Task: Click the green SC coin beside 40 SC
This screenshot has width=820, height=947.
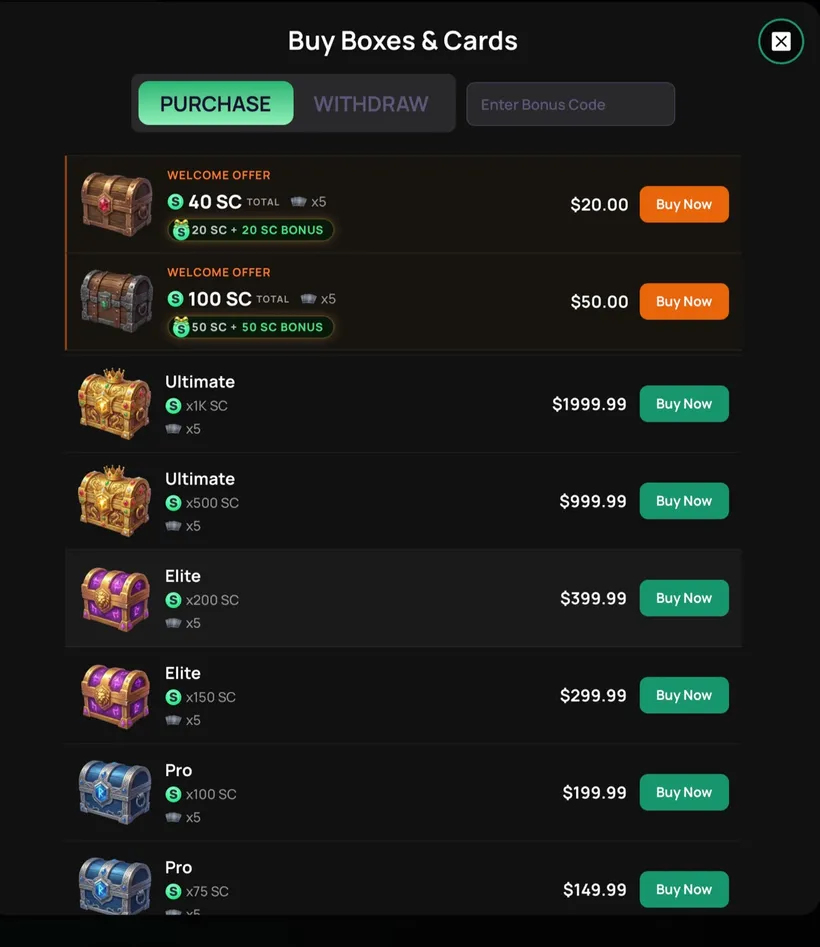Action: pyautogui.click(x=175, y=202)
